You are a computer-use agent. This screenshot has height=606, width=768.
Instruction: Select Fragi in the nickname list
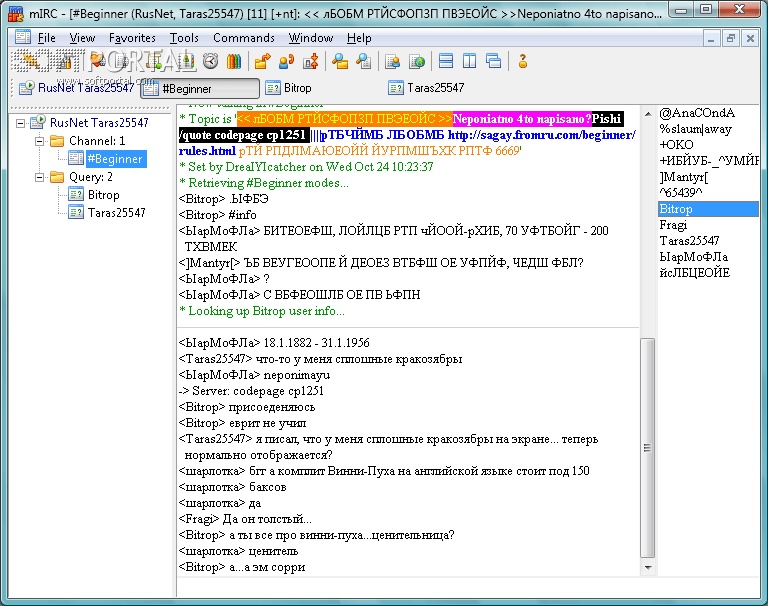point(673,225)
